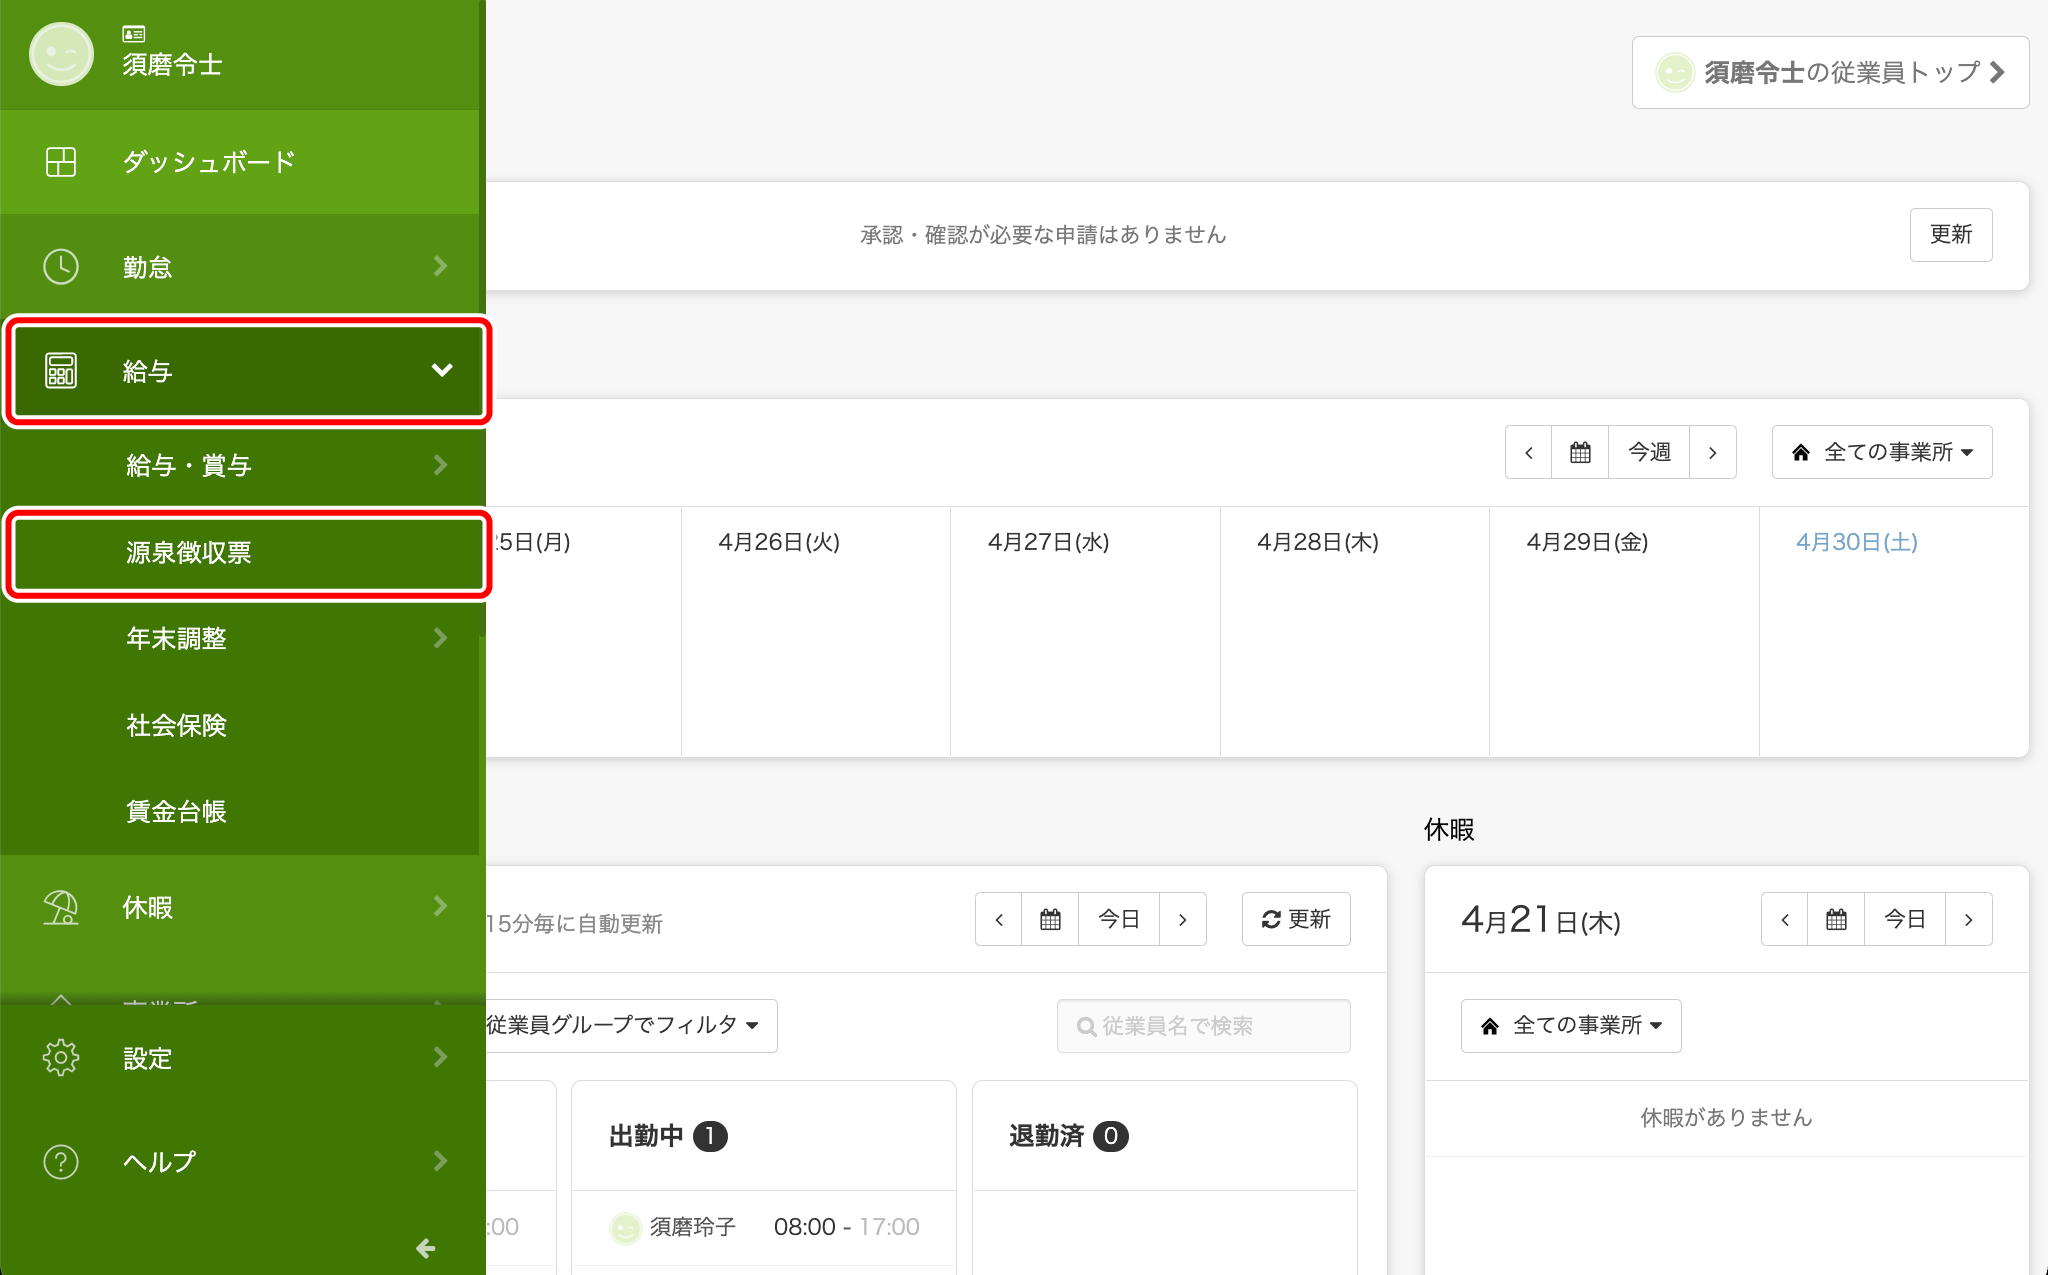Viewport: 2048px width, 1275px height.
Task: Click 従業員名で検索 search field
Action: tap(1203, 1026)
